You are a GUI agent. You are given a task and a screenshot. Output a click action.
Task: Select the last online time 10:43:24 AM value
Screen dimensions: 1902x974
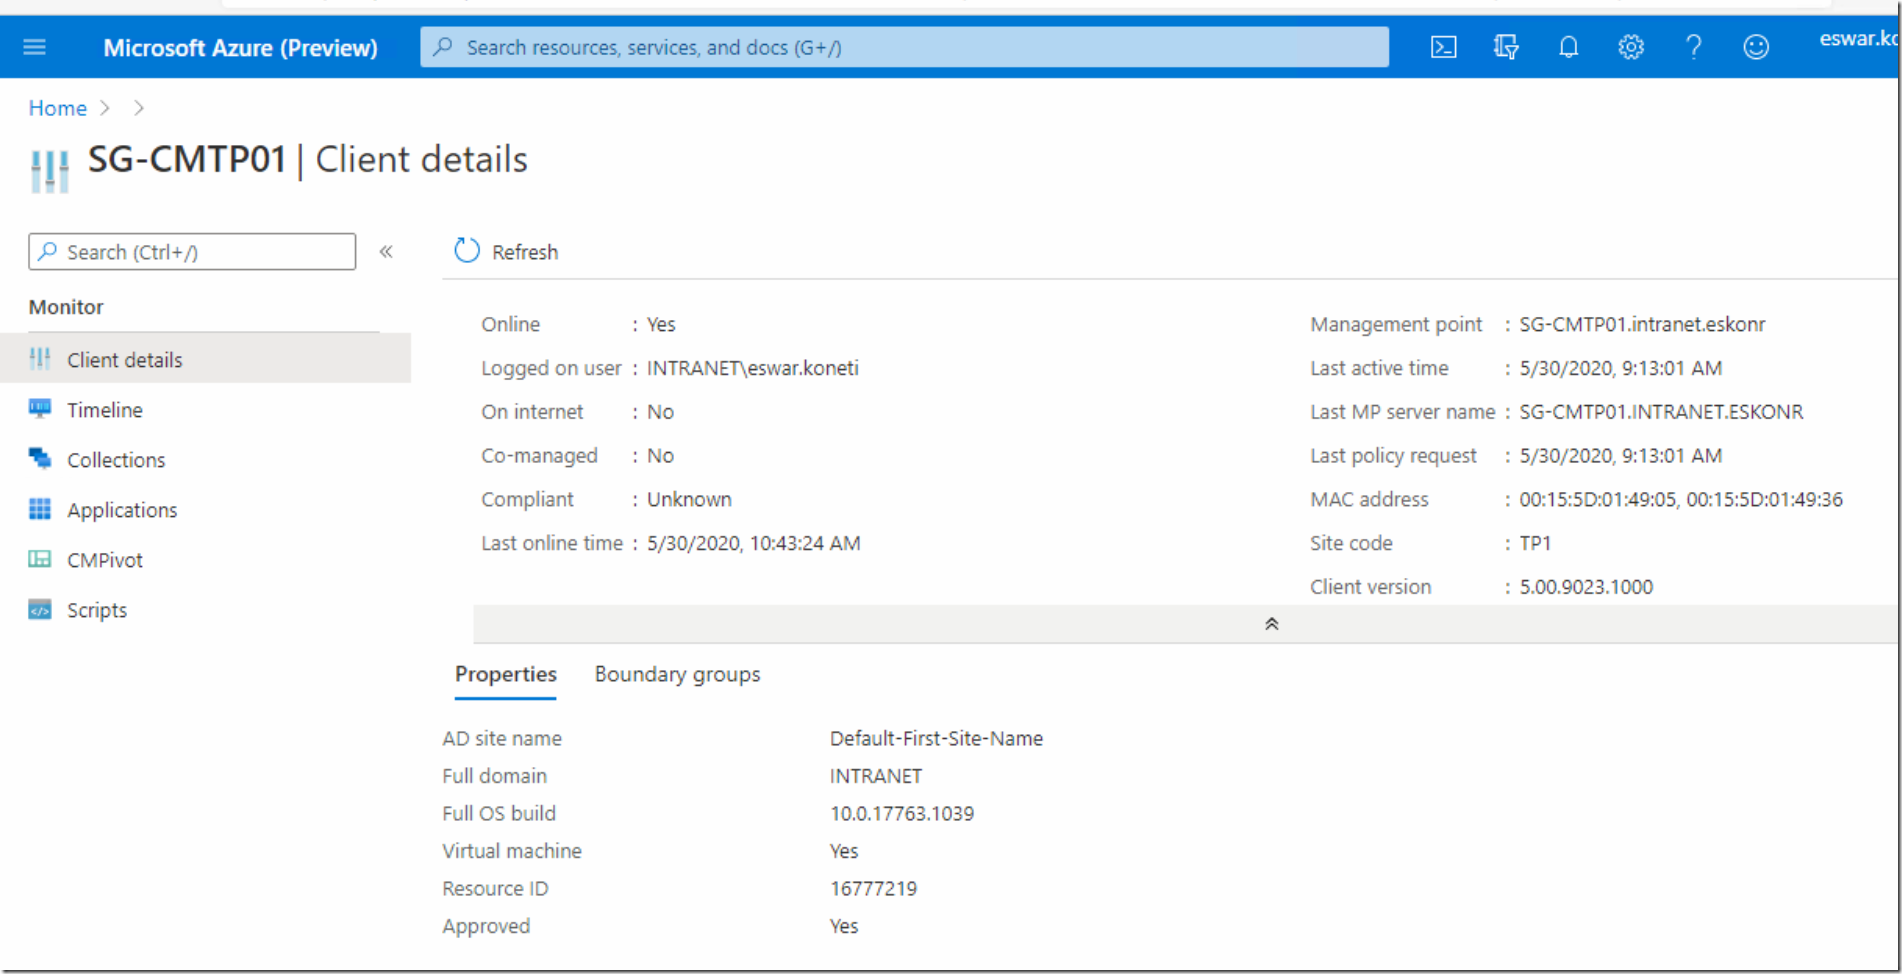tap(754, 543)
